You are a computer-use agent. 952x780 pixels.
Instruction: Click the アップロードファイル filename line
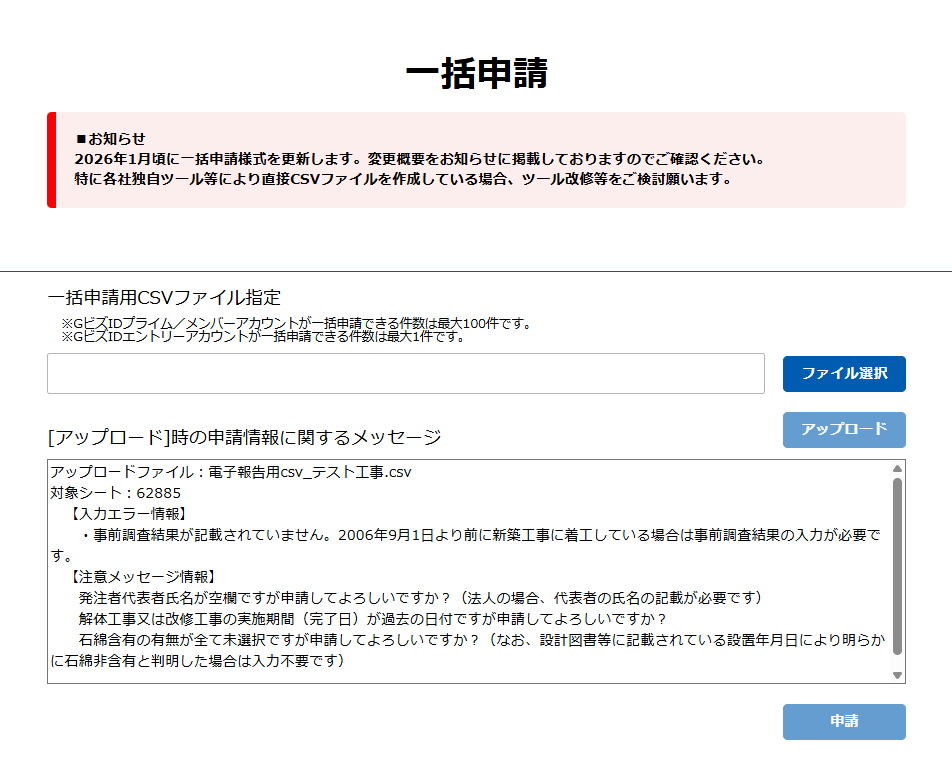point(231,472)
